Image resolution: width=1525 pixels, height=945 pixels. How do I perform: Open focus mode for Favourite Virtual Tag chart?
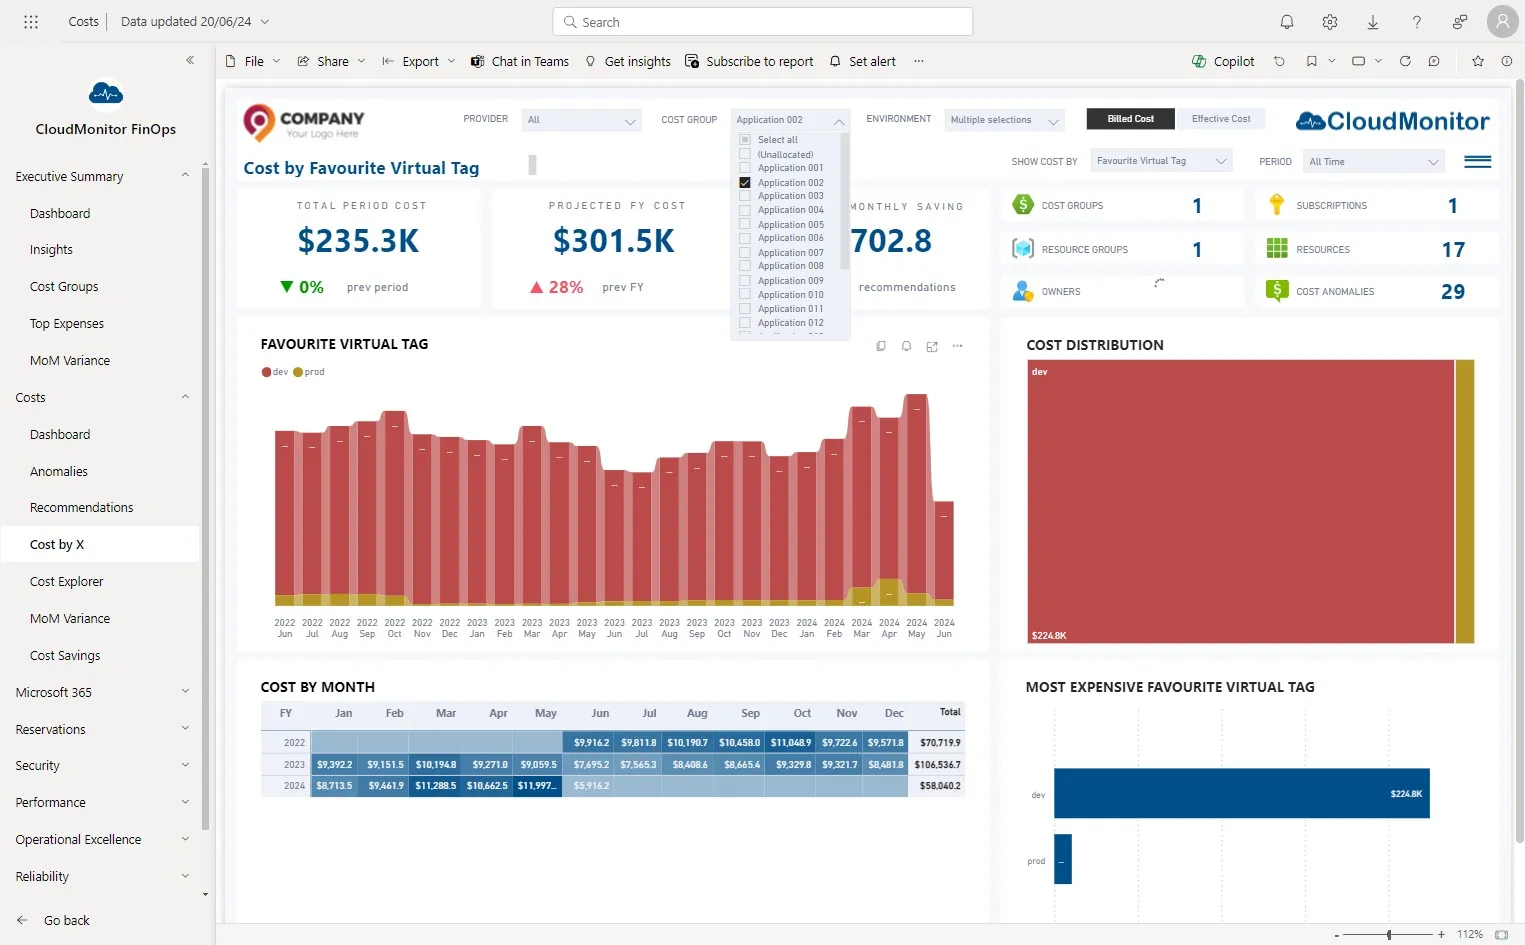point(932,346)
